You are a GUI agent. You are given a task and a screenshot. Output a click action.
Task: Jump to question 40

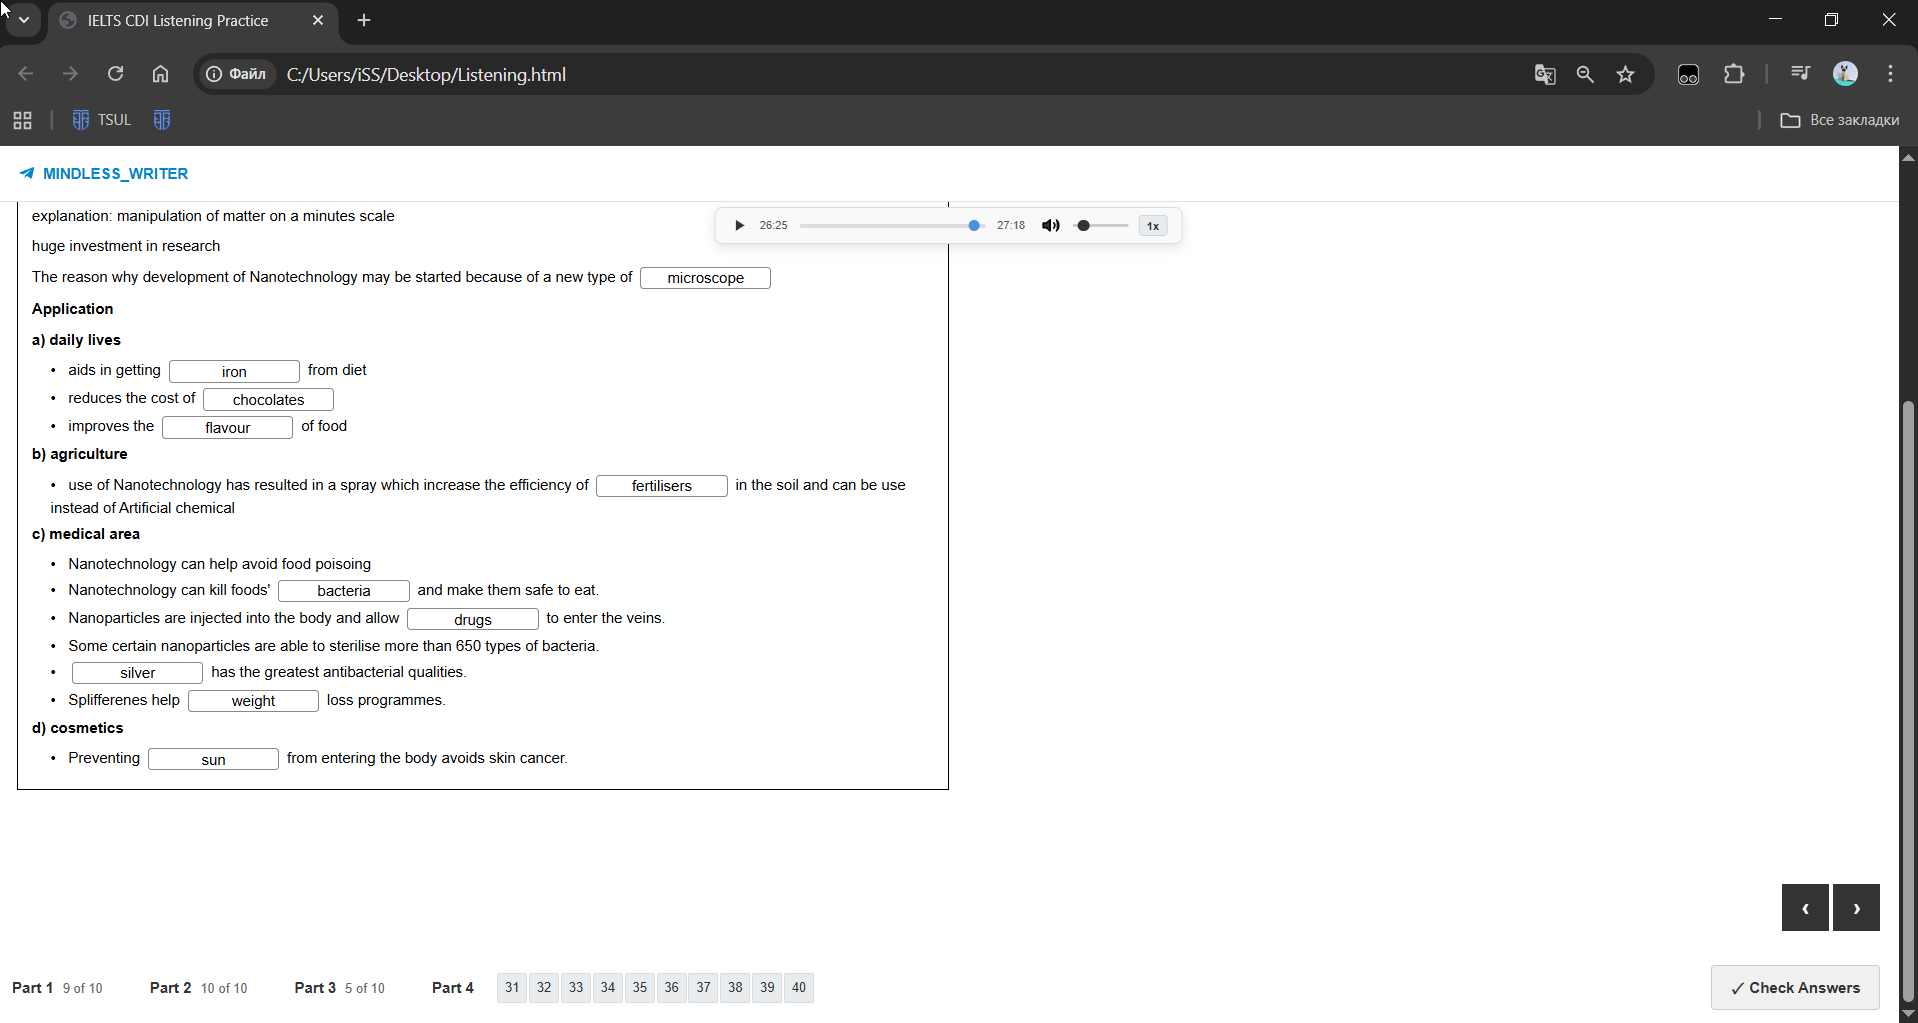point(799,988)
